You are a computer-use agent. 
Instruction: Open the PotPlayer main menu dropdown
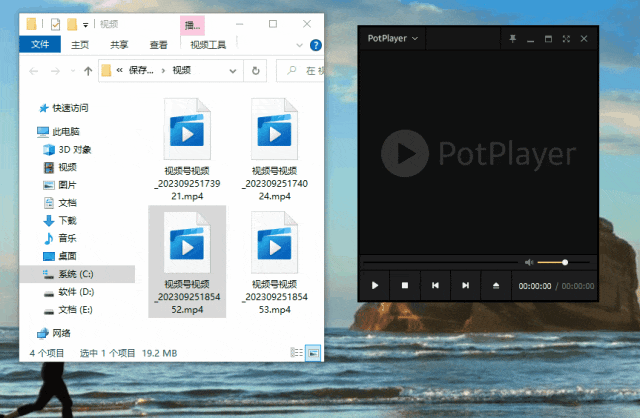(392, 38)
